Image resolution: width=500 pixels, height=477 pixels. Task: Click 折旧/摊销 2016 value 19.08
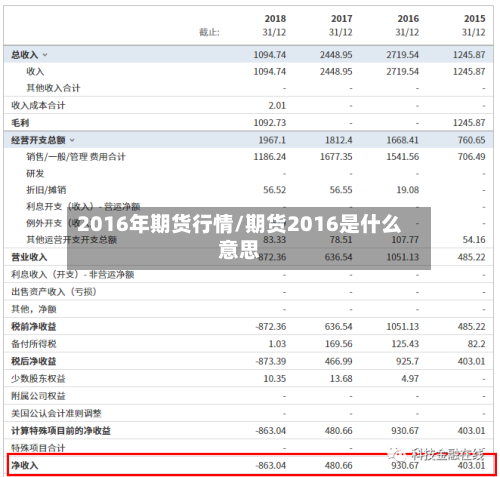[407, 190]
